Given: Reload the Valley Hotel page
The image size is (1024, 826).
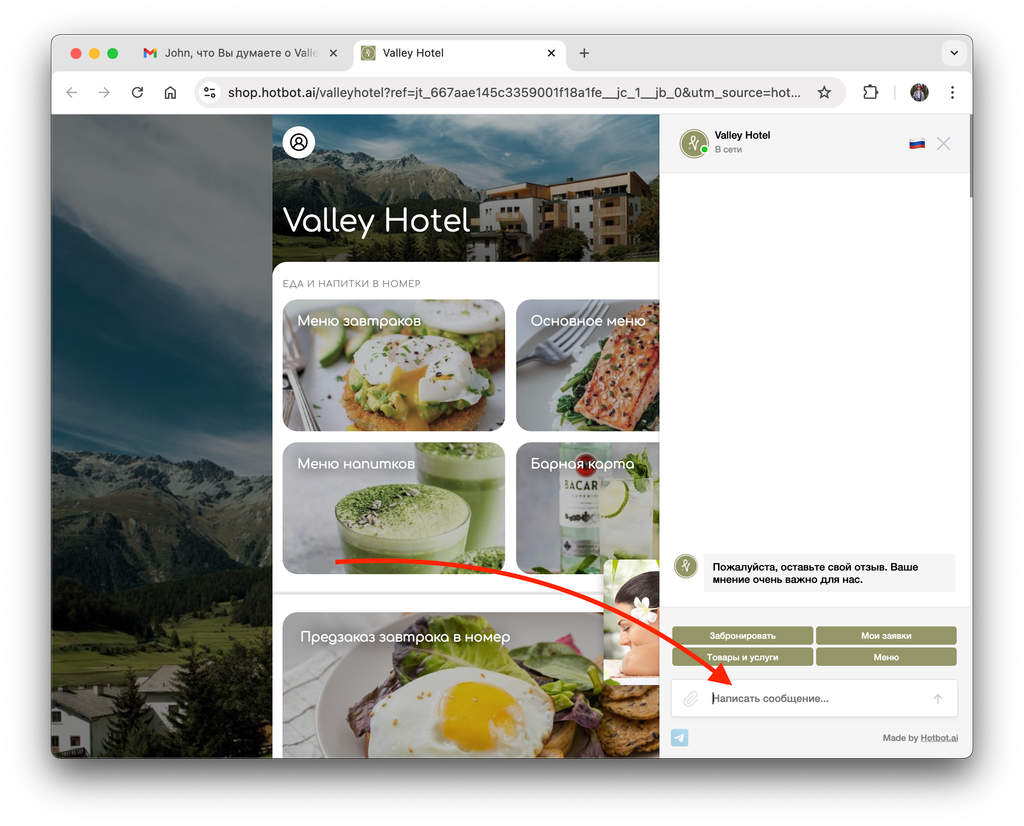Looking at the screenshot, I should 137,93.
